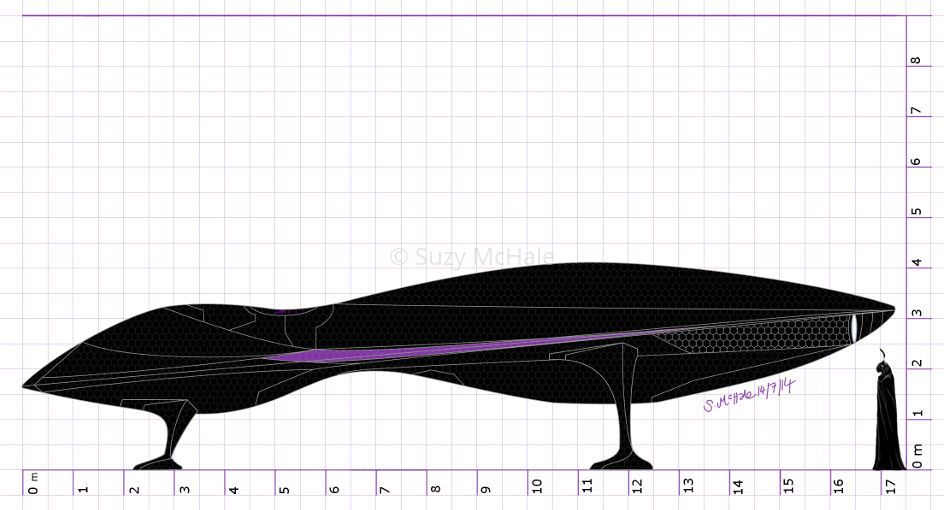Click the "0 m" label on horizontal scale

(33, 484)
